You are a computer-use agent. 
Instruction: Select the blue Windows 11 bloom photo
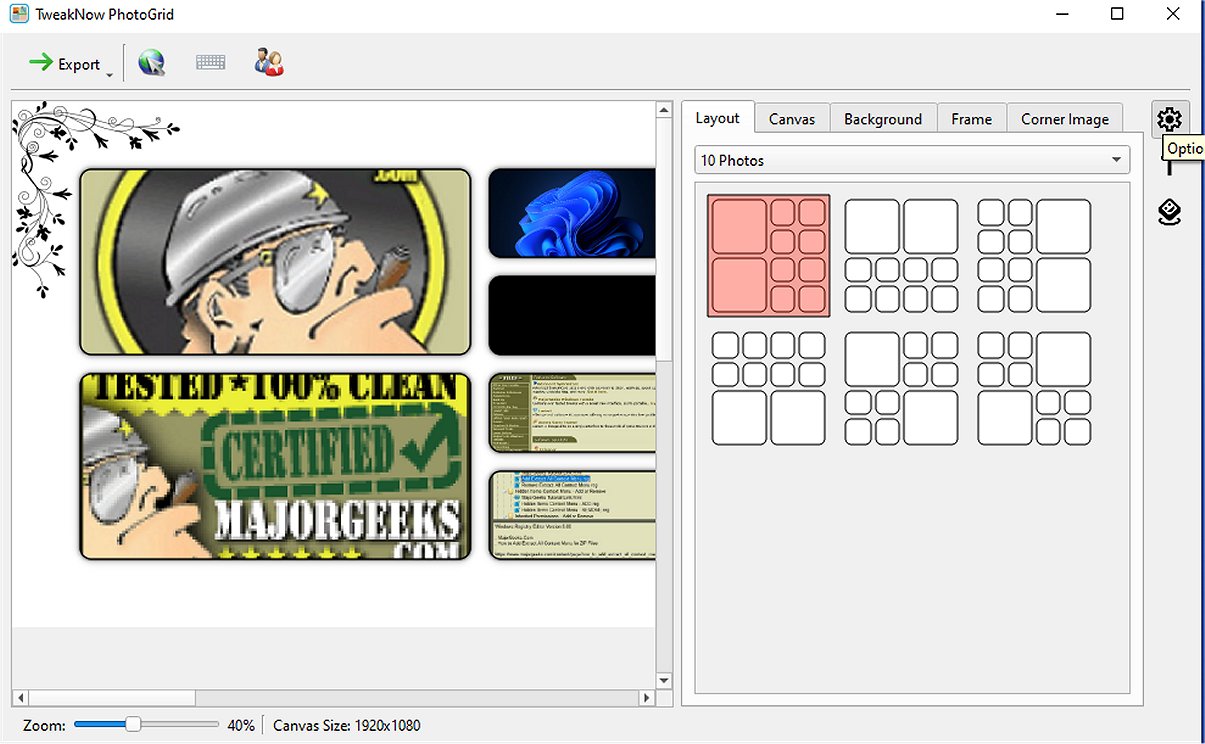572,213
